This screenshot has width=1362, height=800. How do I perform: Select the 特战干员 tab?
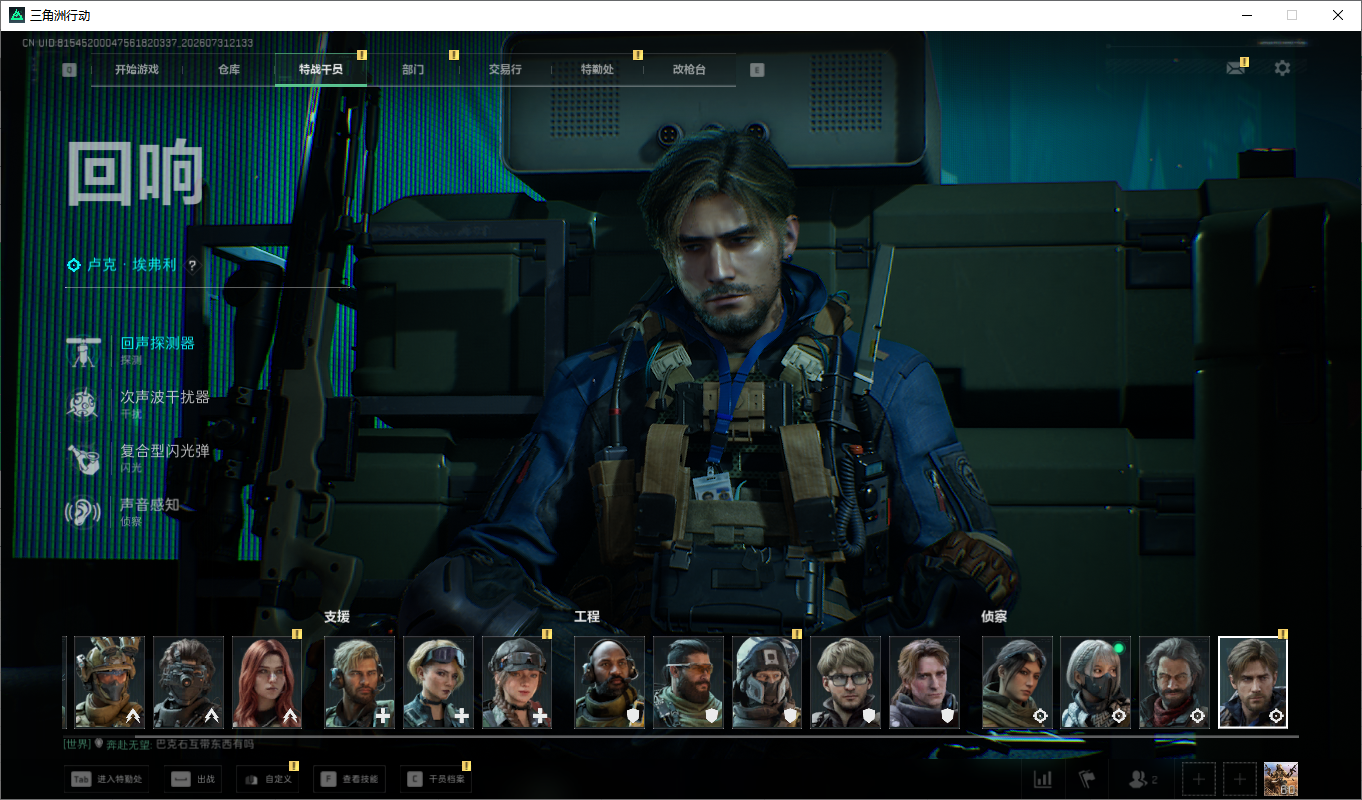[321, 70]
